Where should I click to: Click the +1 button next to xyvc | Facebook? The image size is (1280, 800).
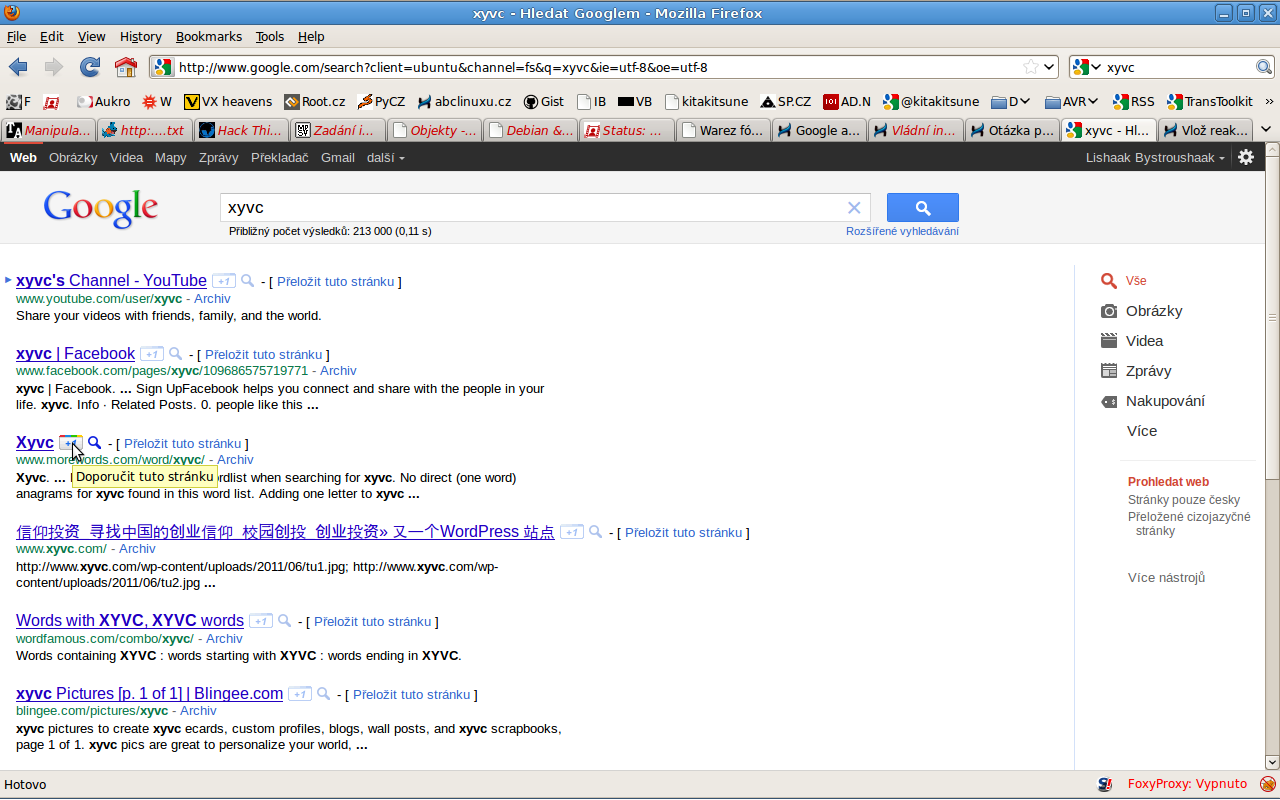click(x=152, y=354)
